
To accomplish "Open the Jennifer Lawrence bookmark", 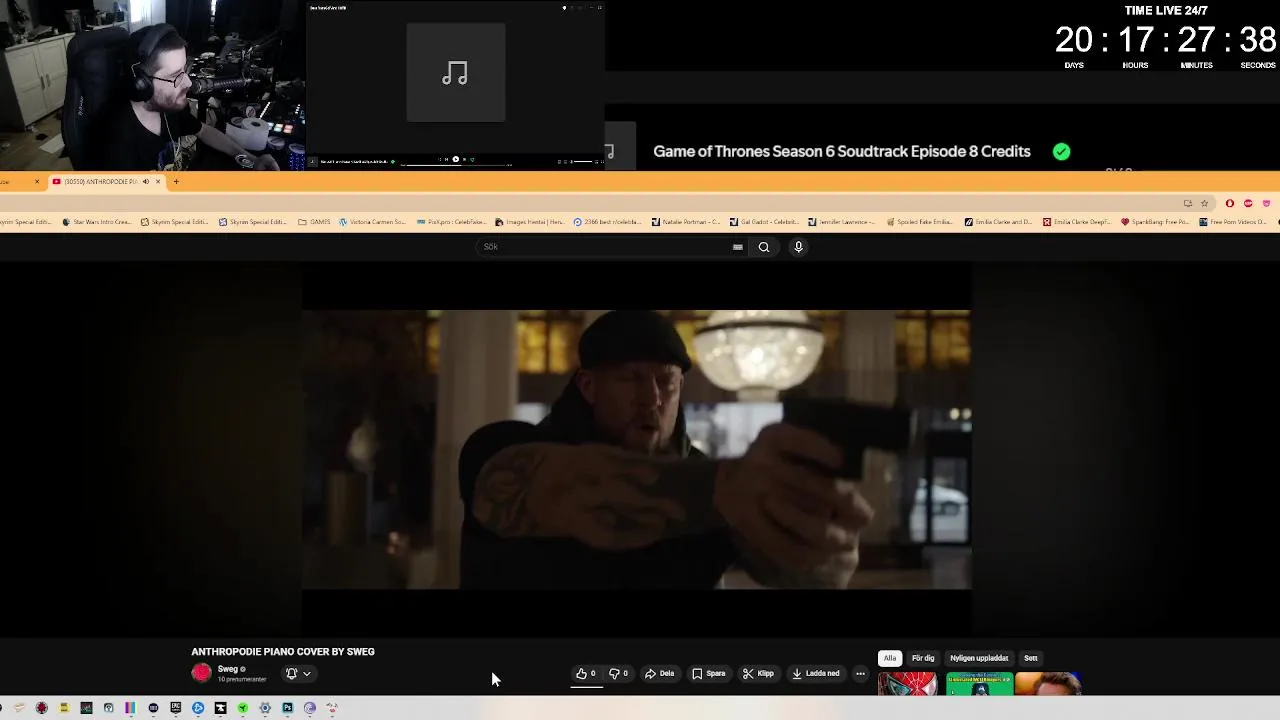I will 841,222.
